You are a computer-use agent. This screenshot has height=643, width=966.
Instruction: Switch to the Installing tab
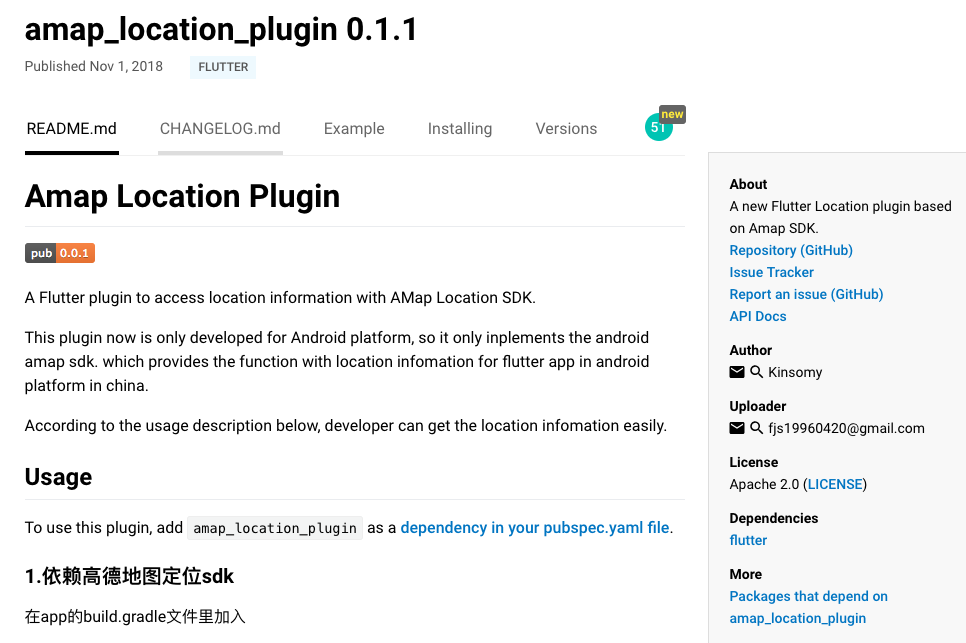[x=460, y=129]
